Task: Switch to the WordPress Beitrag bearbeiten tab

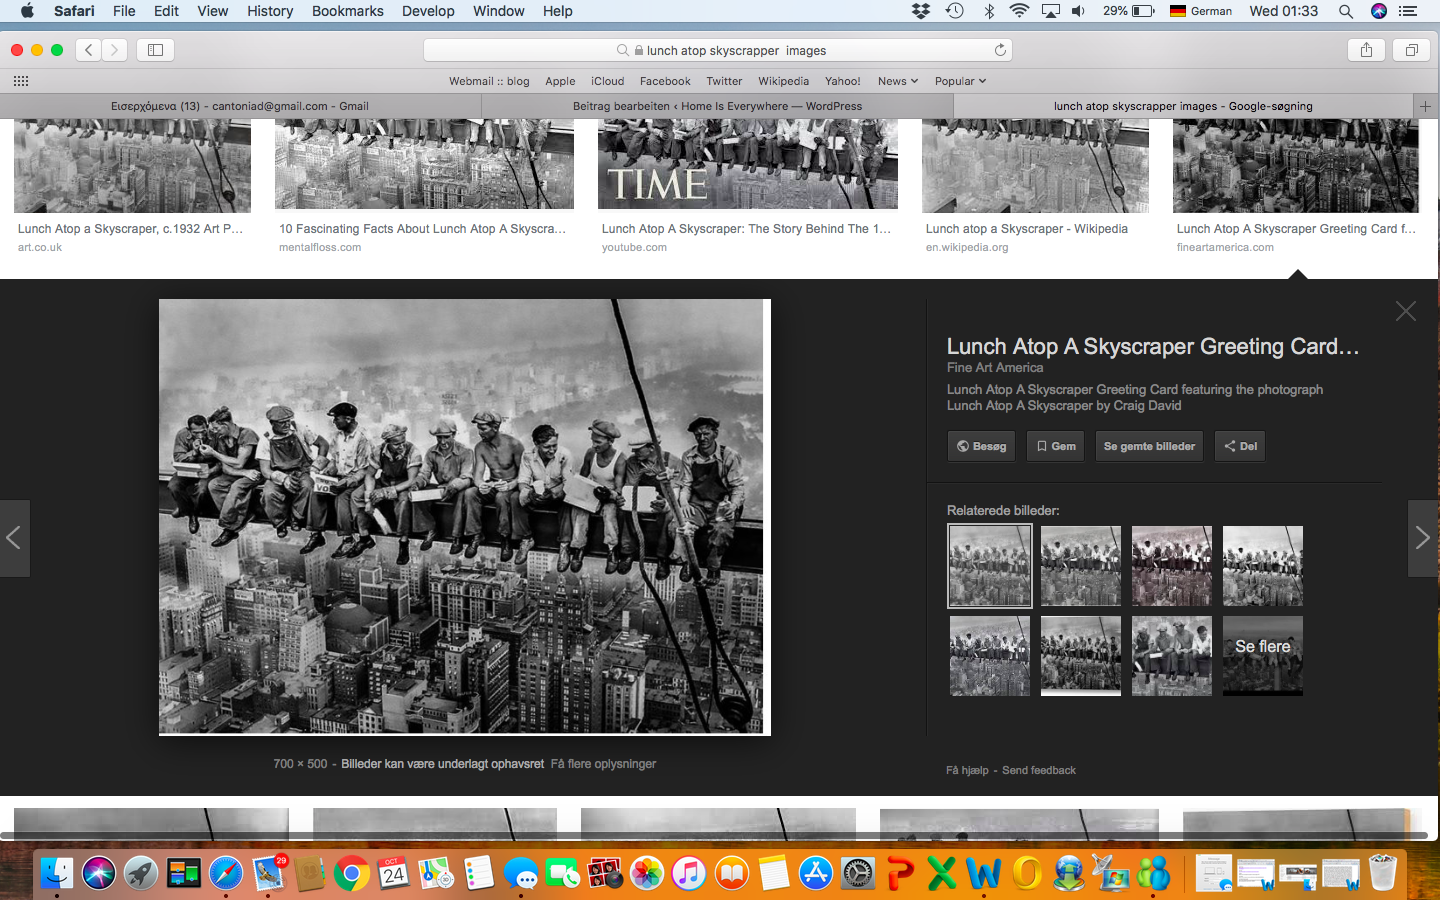Action: pos(717,106)
